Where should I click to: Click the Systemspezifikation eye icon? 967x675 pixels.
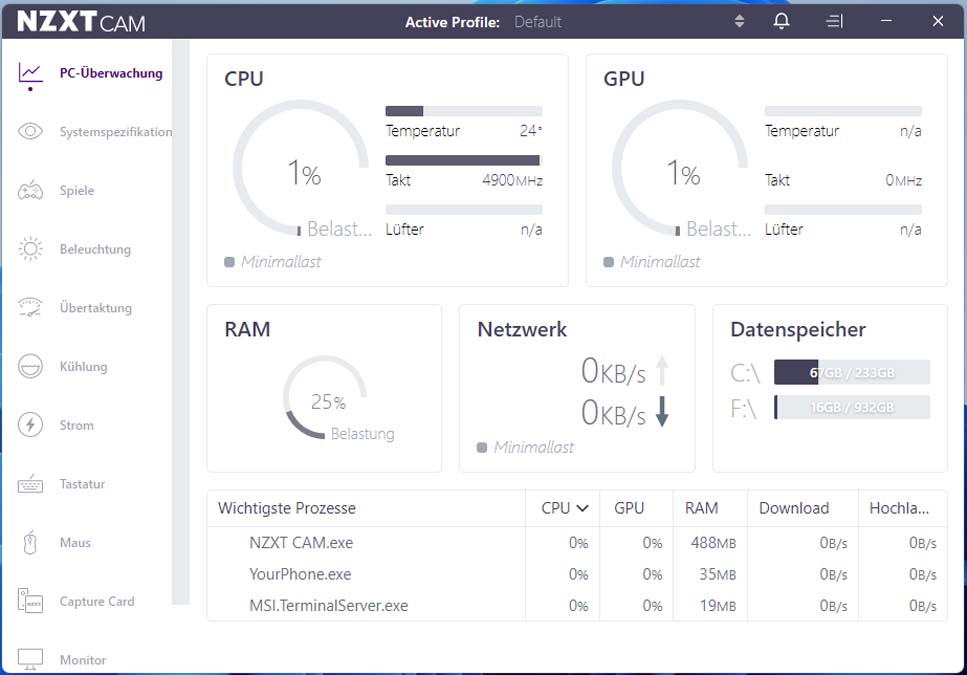pos(30,131)
